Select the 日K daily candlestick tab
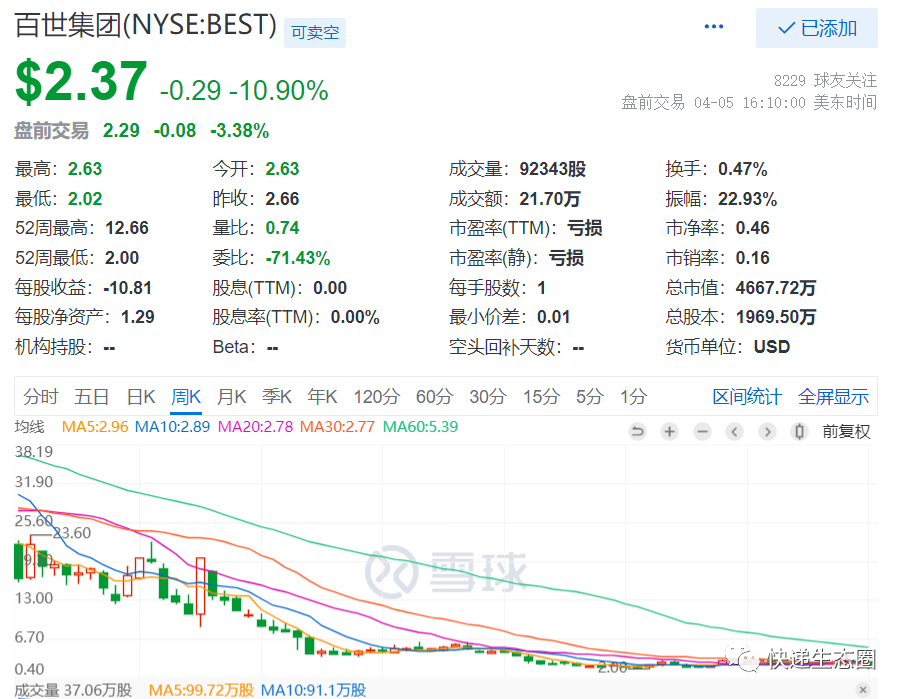Screen dimensions: 906x699 [141, 397]
